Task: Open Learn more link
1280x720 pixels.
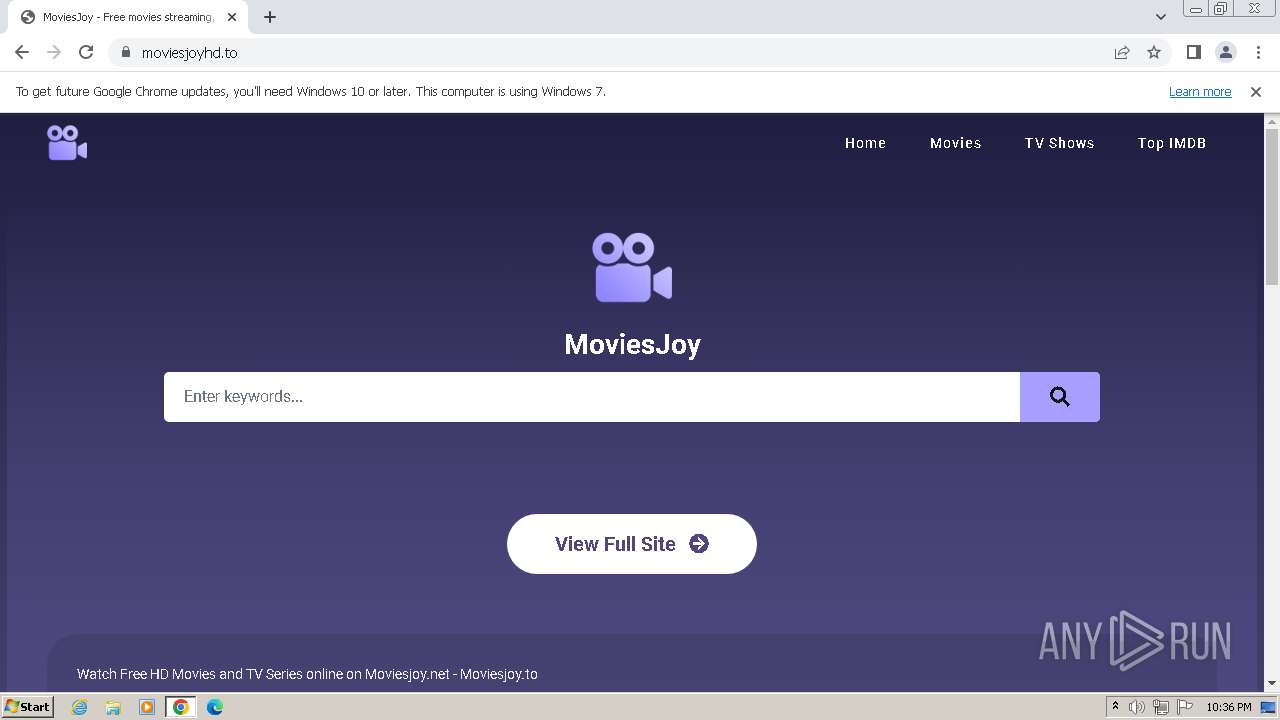Action: pyautogui.click(x=1200, y=91)
